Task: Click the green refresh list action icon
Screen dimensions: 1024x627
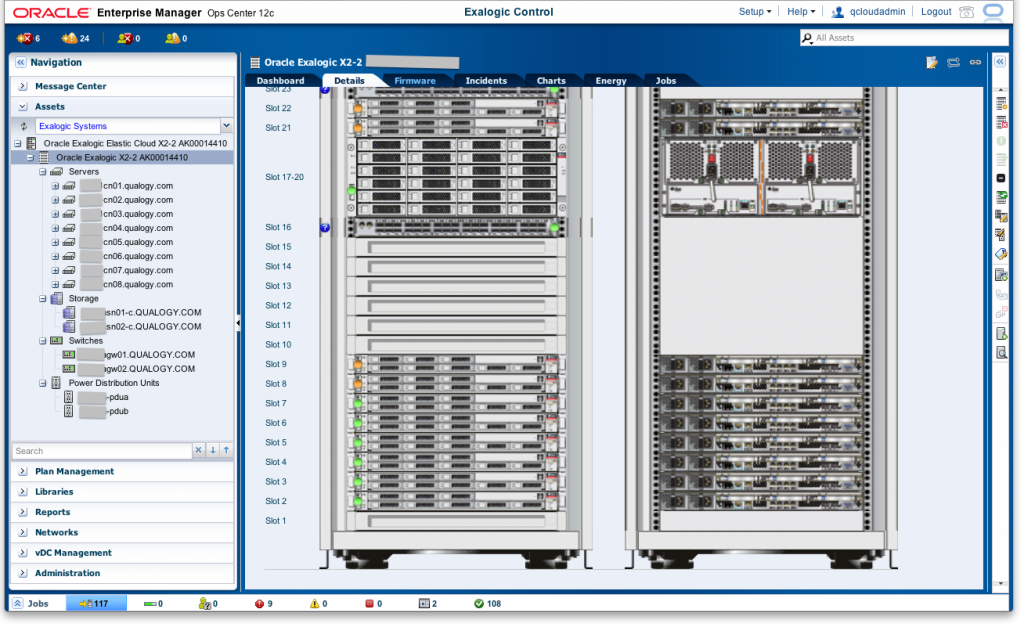Action: click(x=1001, y=197)
